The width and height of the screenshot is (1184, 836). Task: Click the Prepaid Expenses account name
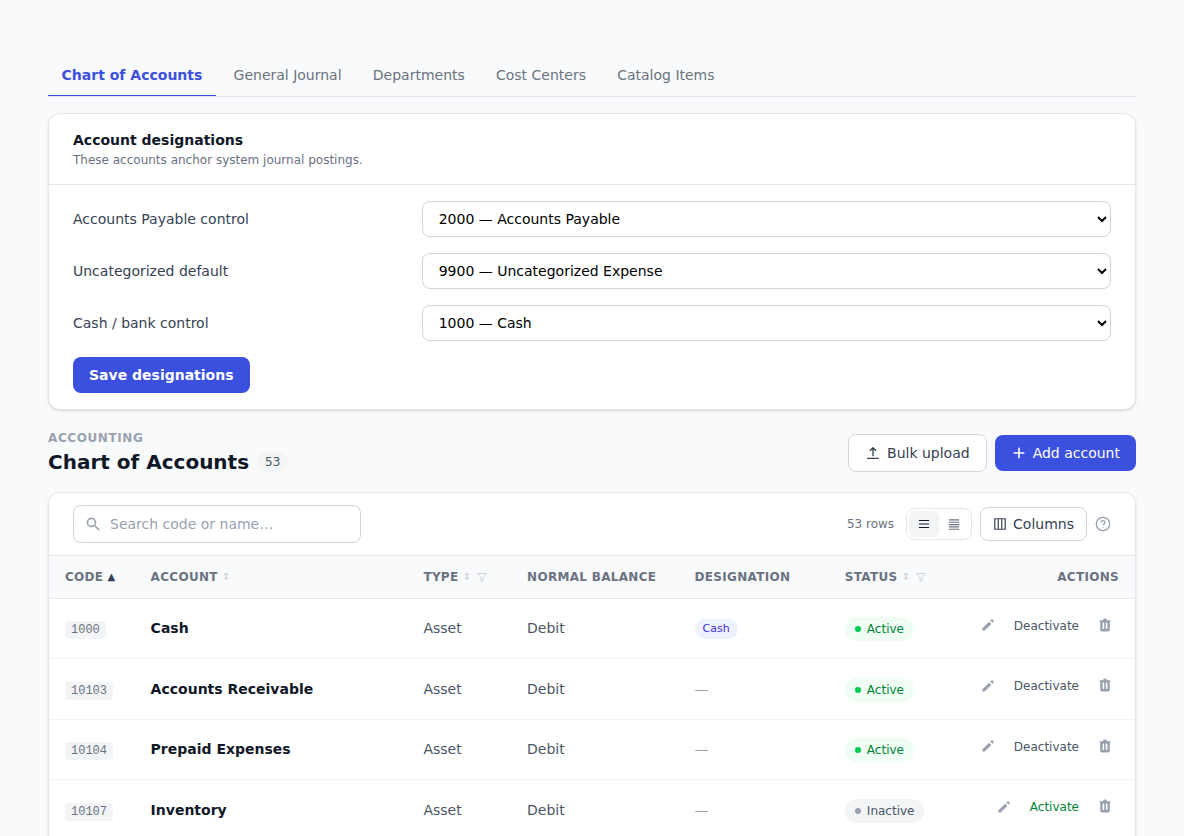click(x=220, y=749)
